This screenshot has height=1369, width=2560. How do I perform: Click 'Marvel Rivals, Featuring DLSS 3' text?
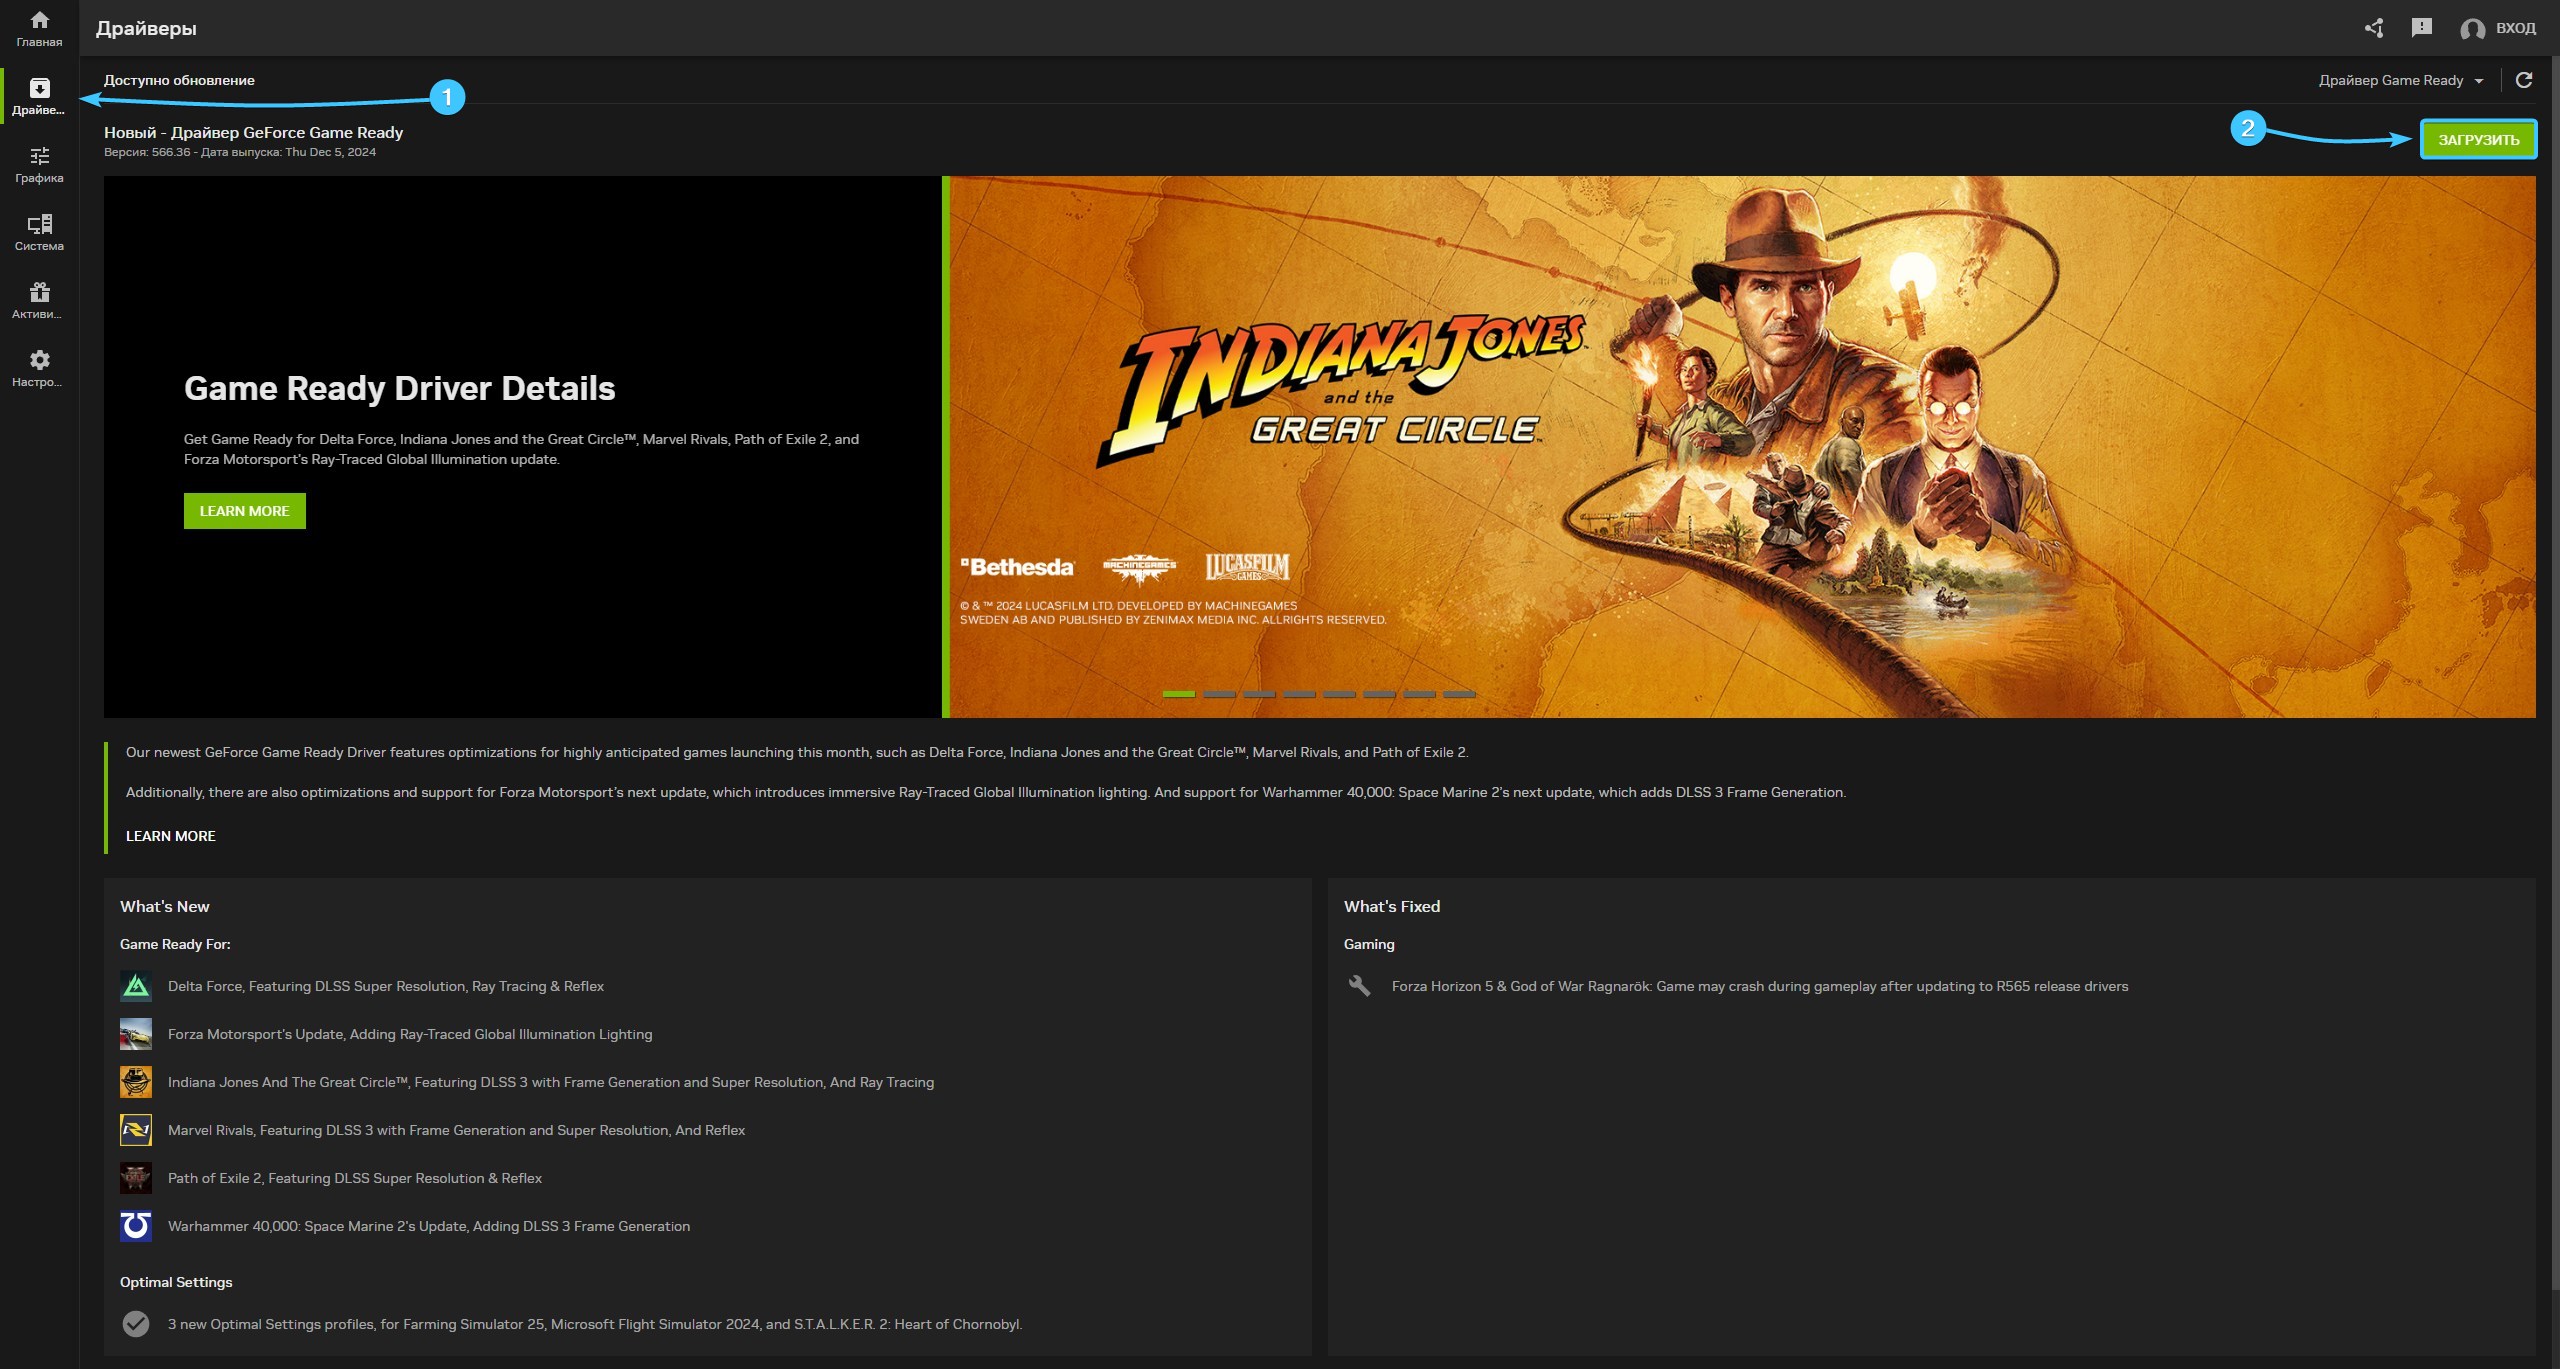456,1130
